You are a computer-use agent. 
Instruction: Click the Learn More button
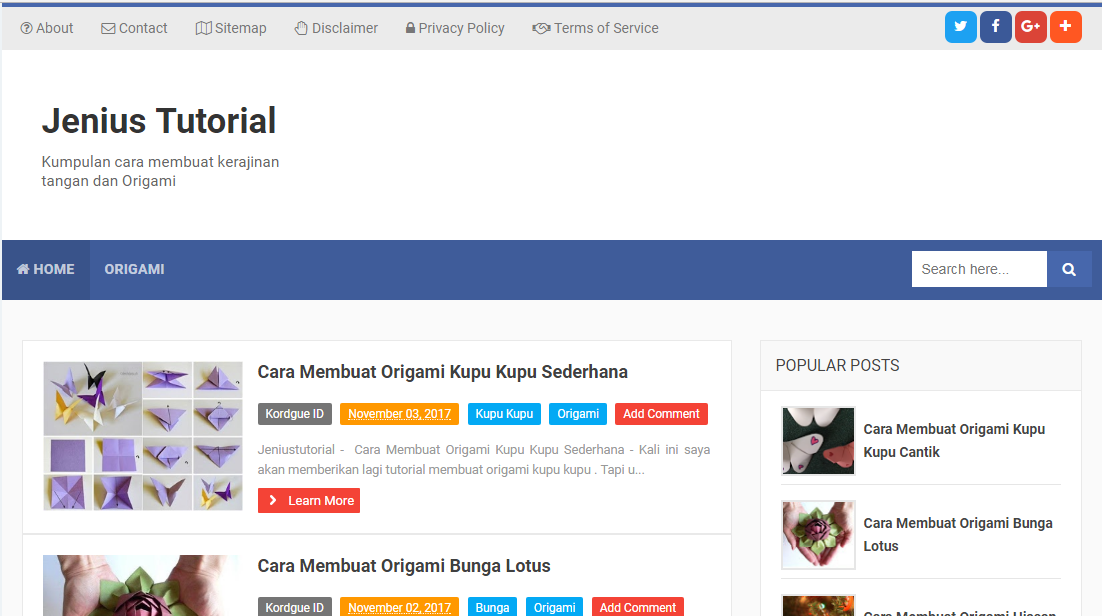pos(309,501)
